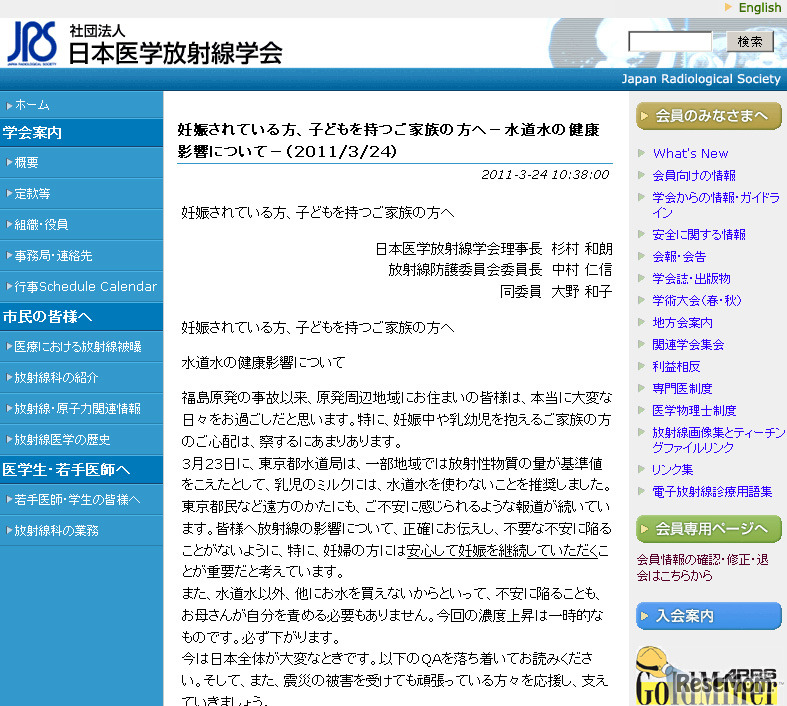
Task: Focus the site search input field
Action: coord(670,41)
